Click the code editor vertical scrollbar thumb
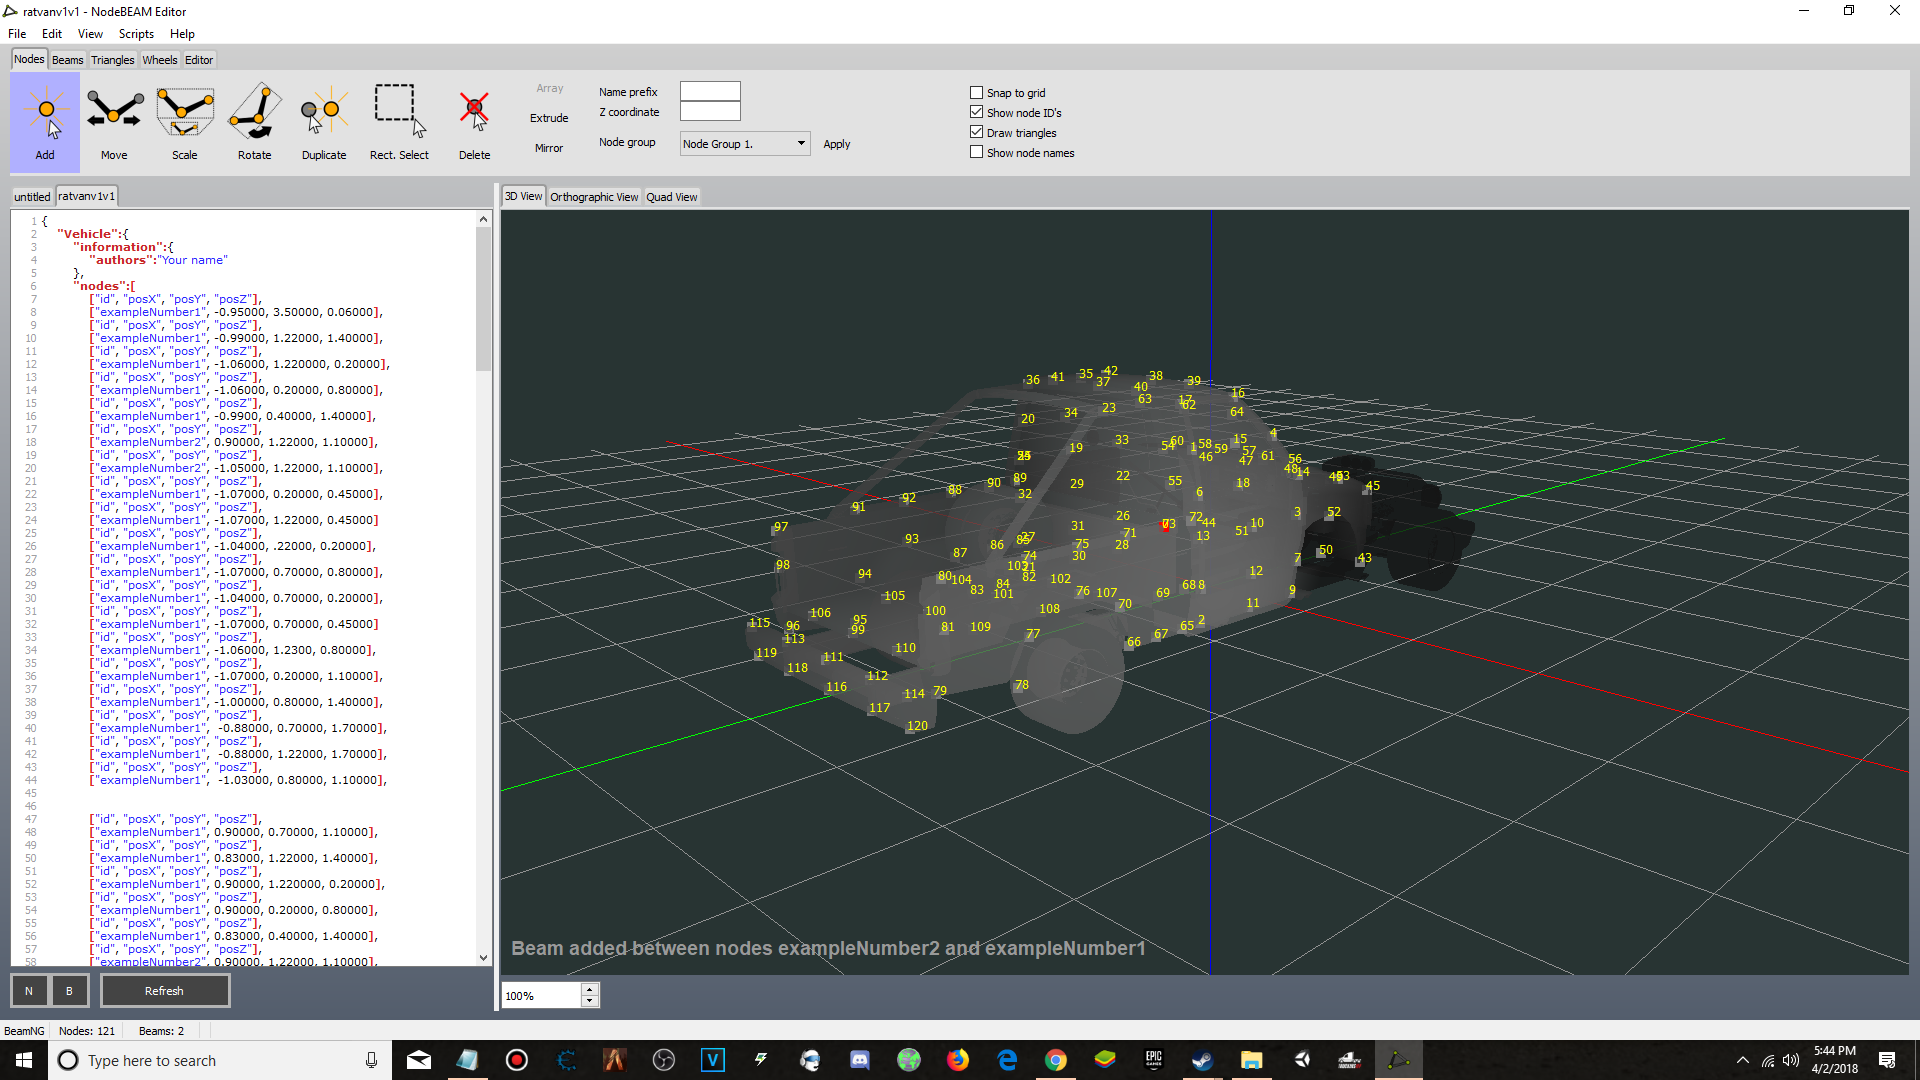The width and height of the screenshot is (1920, 1080). (483, 300)
